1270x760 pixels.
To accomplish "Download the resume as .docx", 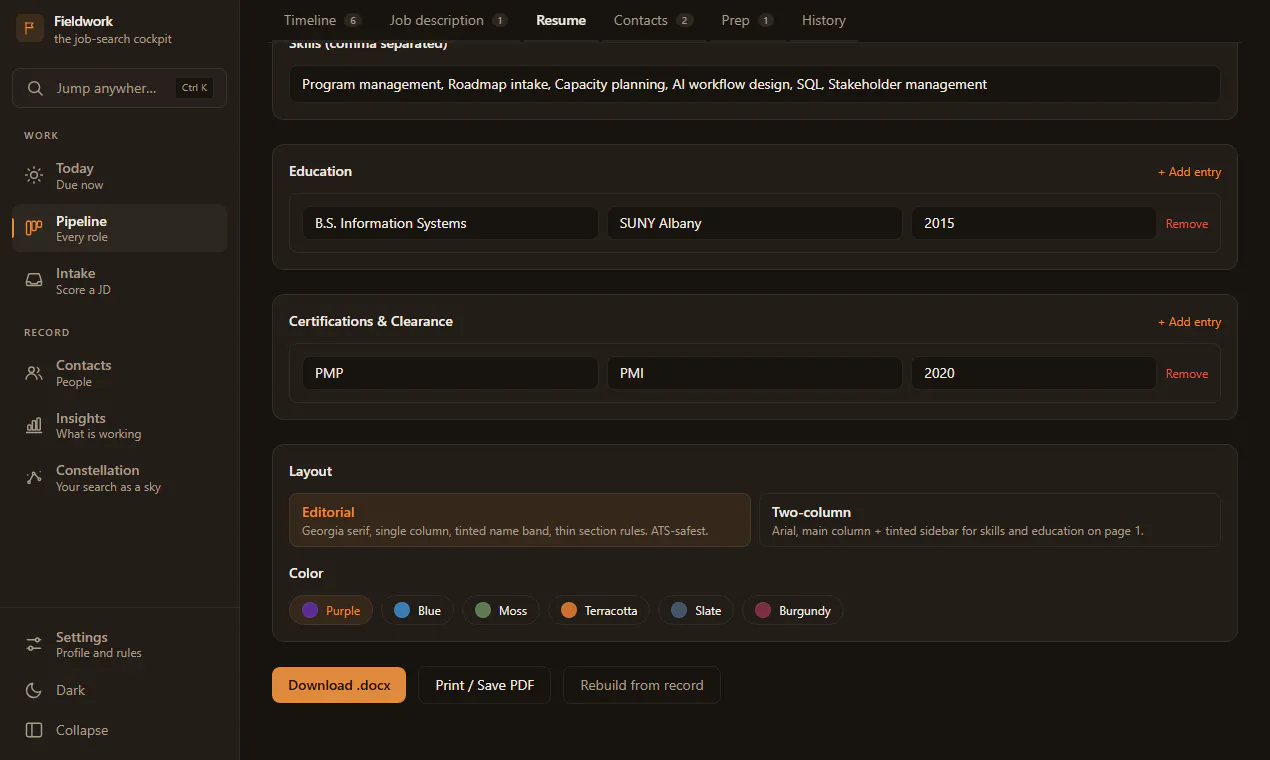I will tap(339, 685).
